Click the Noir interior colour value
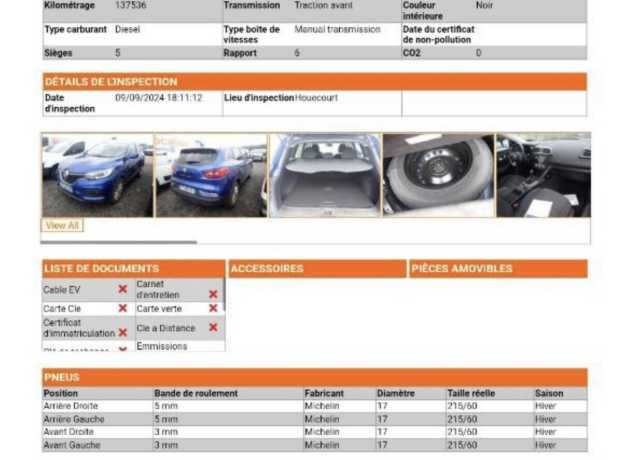 (x=484, y=6)
